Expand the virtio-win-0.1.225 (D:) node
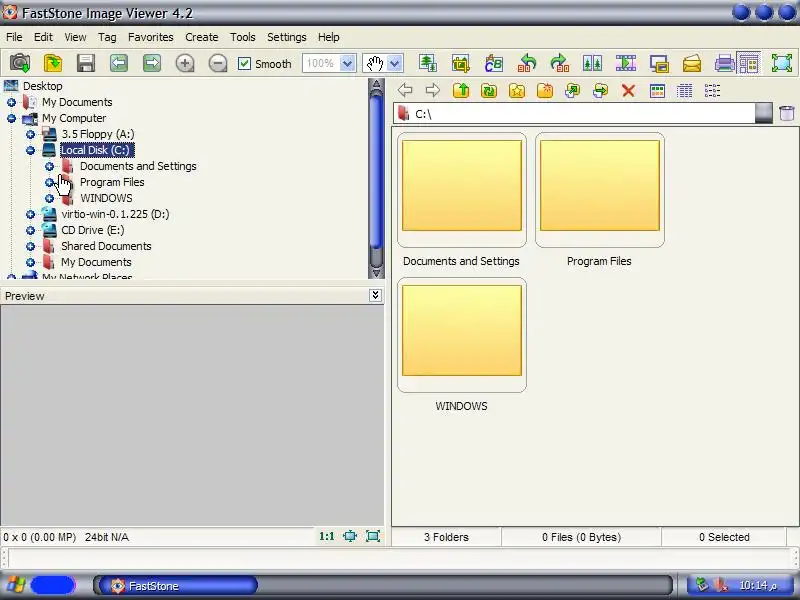800x600 pixels. (x=30, y=214)
